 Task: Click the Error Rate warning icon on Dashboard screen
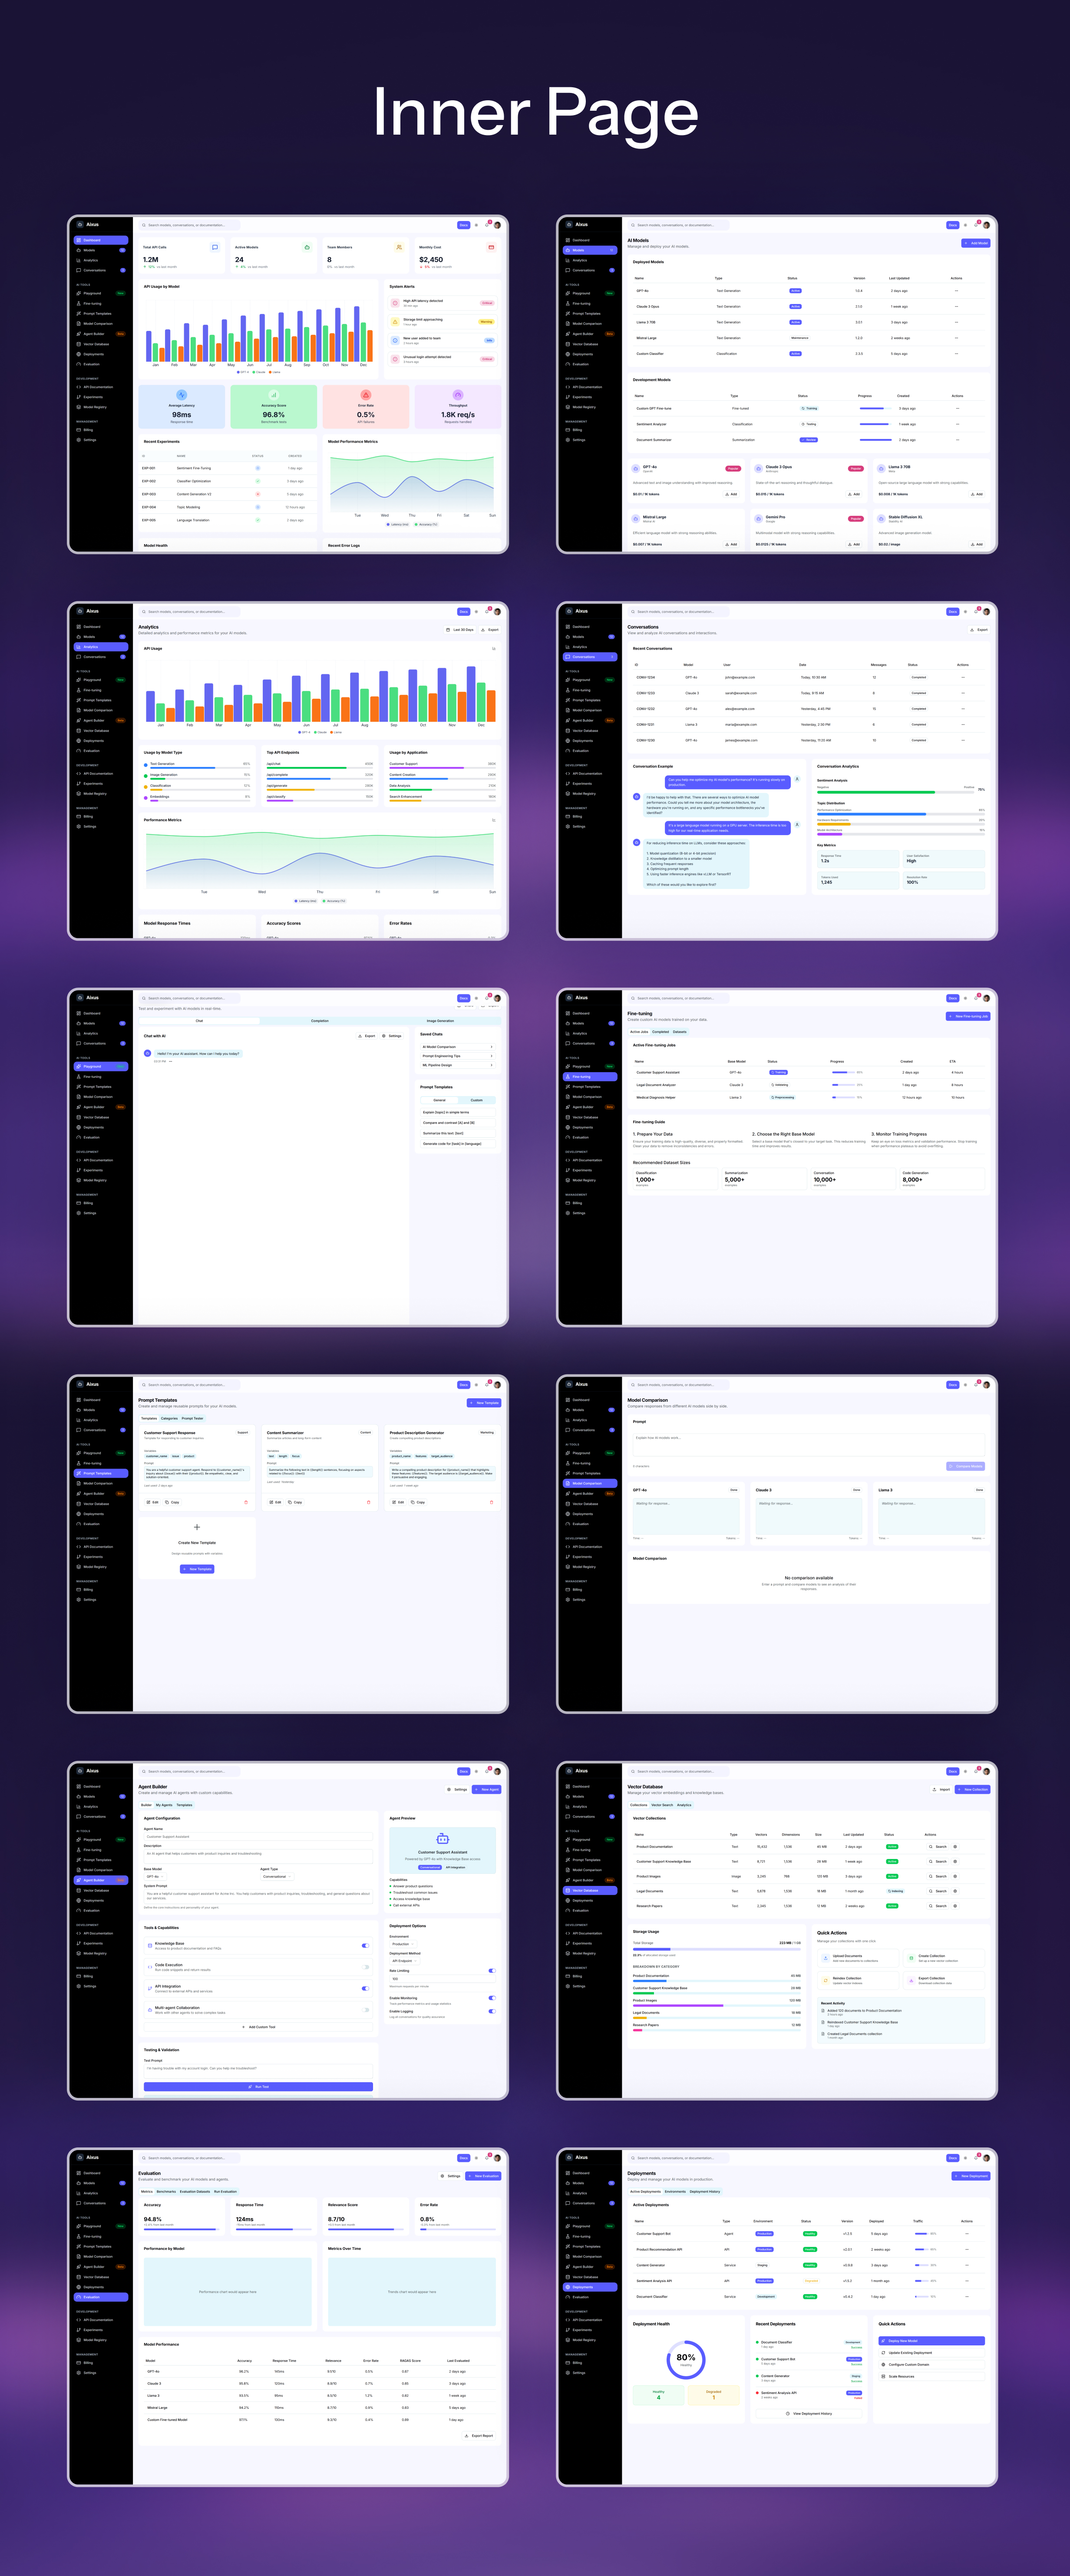tap(366, 395)
